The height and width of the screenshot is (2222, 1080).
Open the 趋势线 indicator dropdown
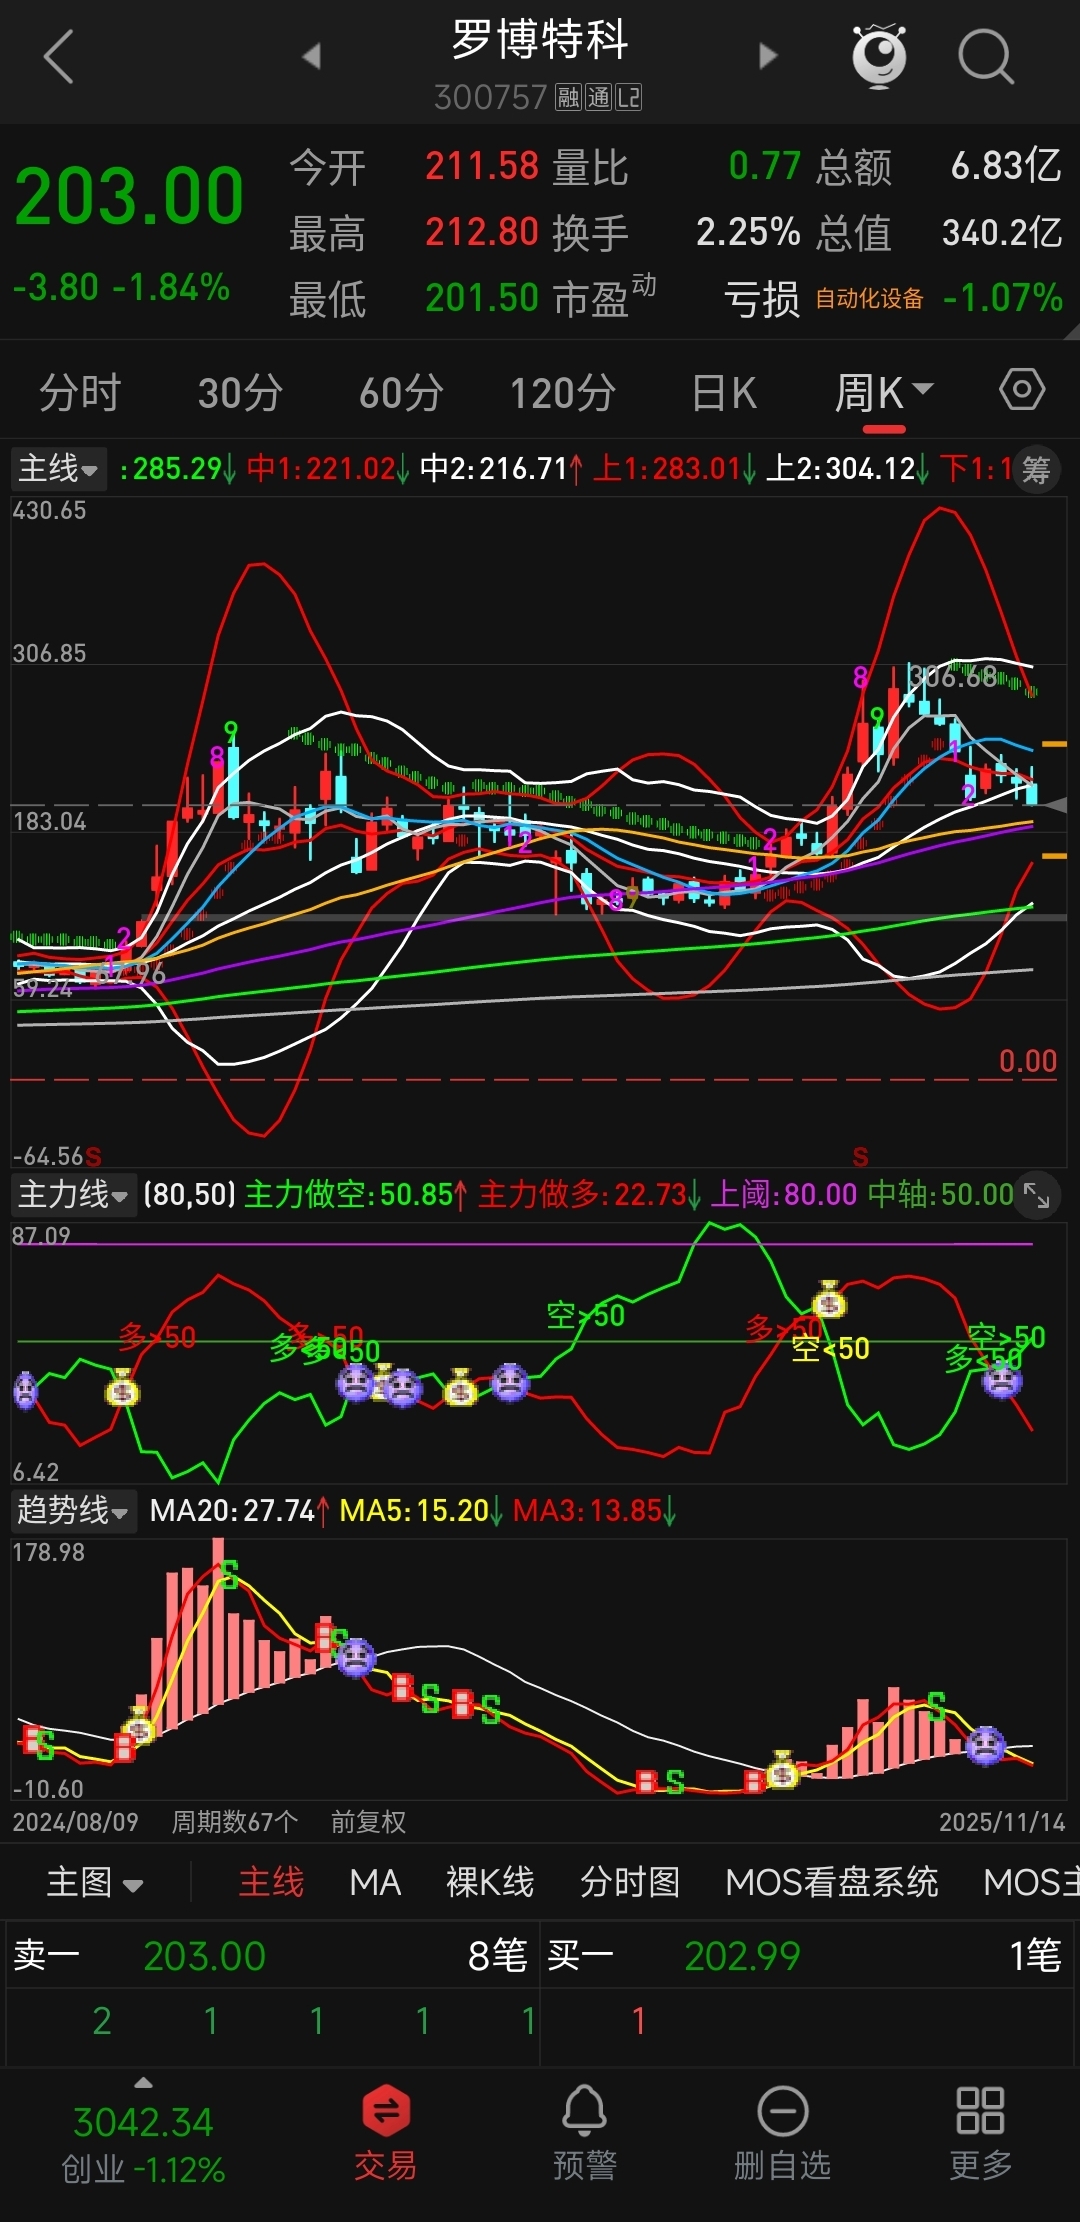tap(72, 1510)
